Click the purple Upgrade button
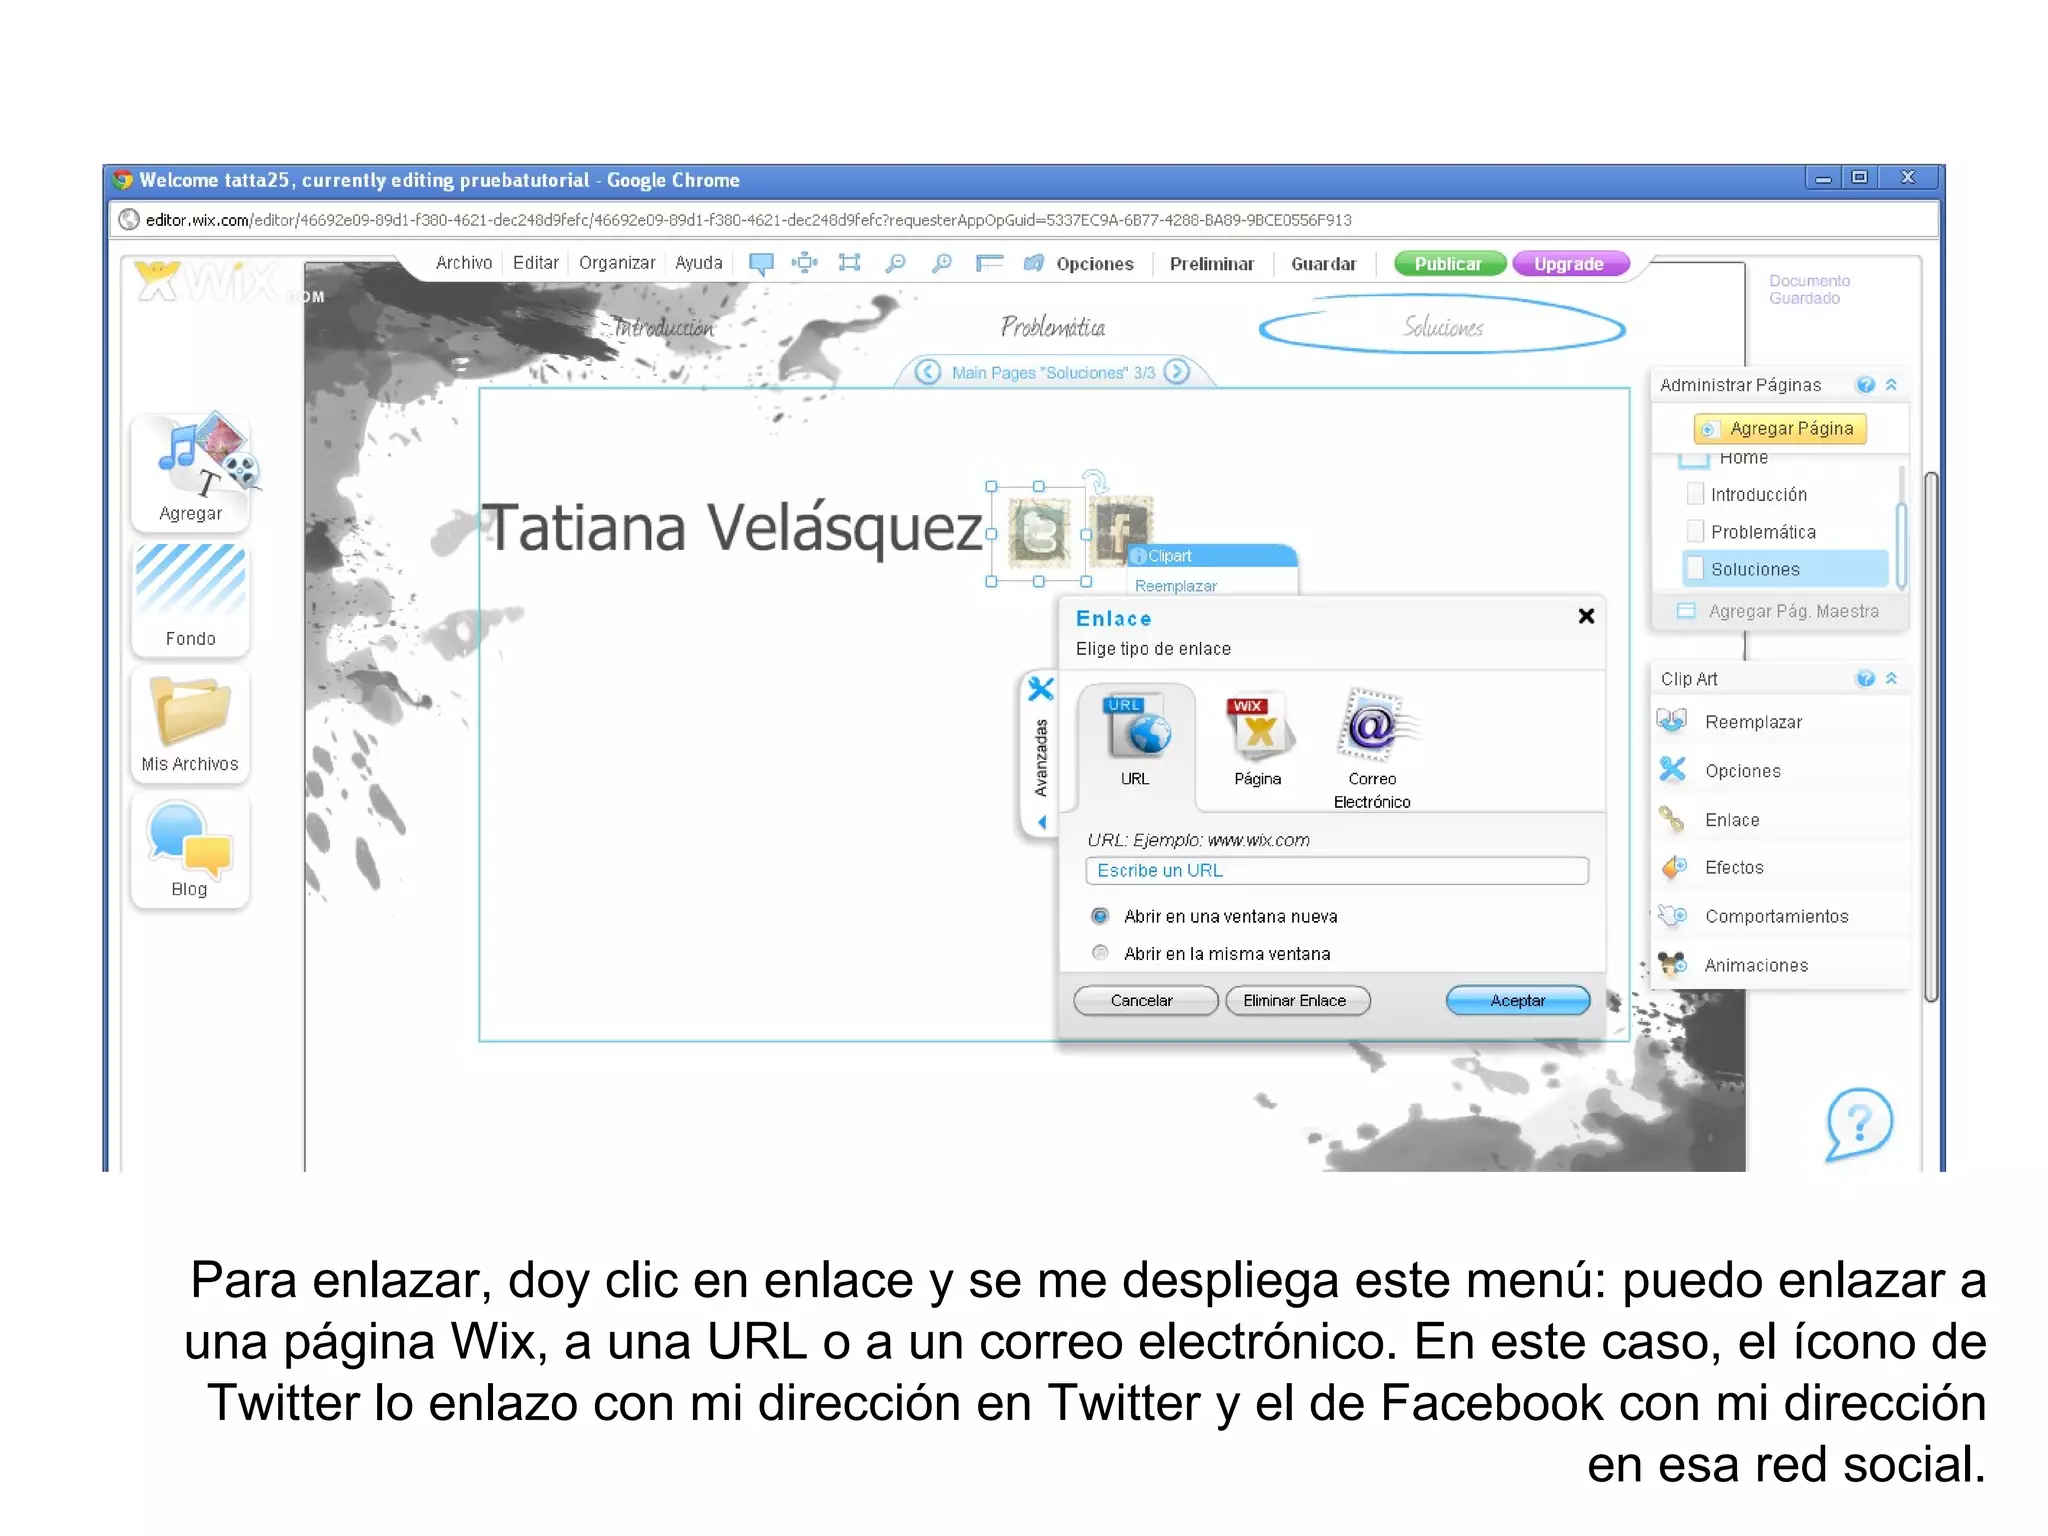 pos(1571,264)
